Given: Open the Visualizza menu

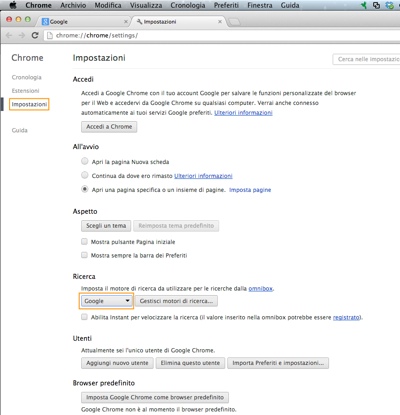Looking at the screenshot, I should coord(146,5).
